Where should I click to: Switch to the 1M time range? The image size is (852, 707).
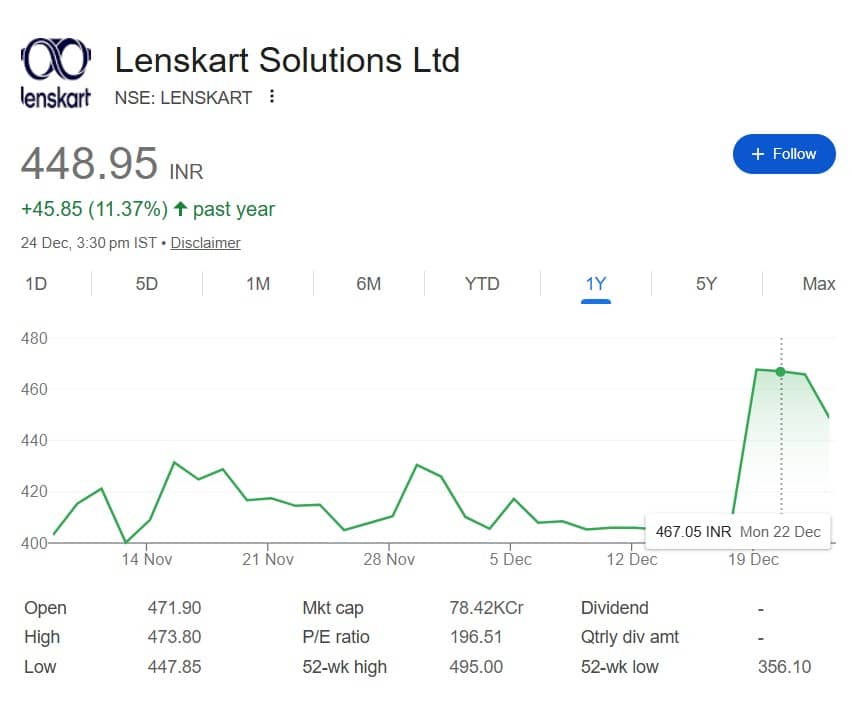257,284
